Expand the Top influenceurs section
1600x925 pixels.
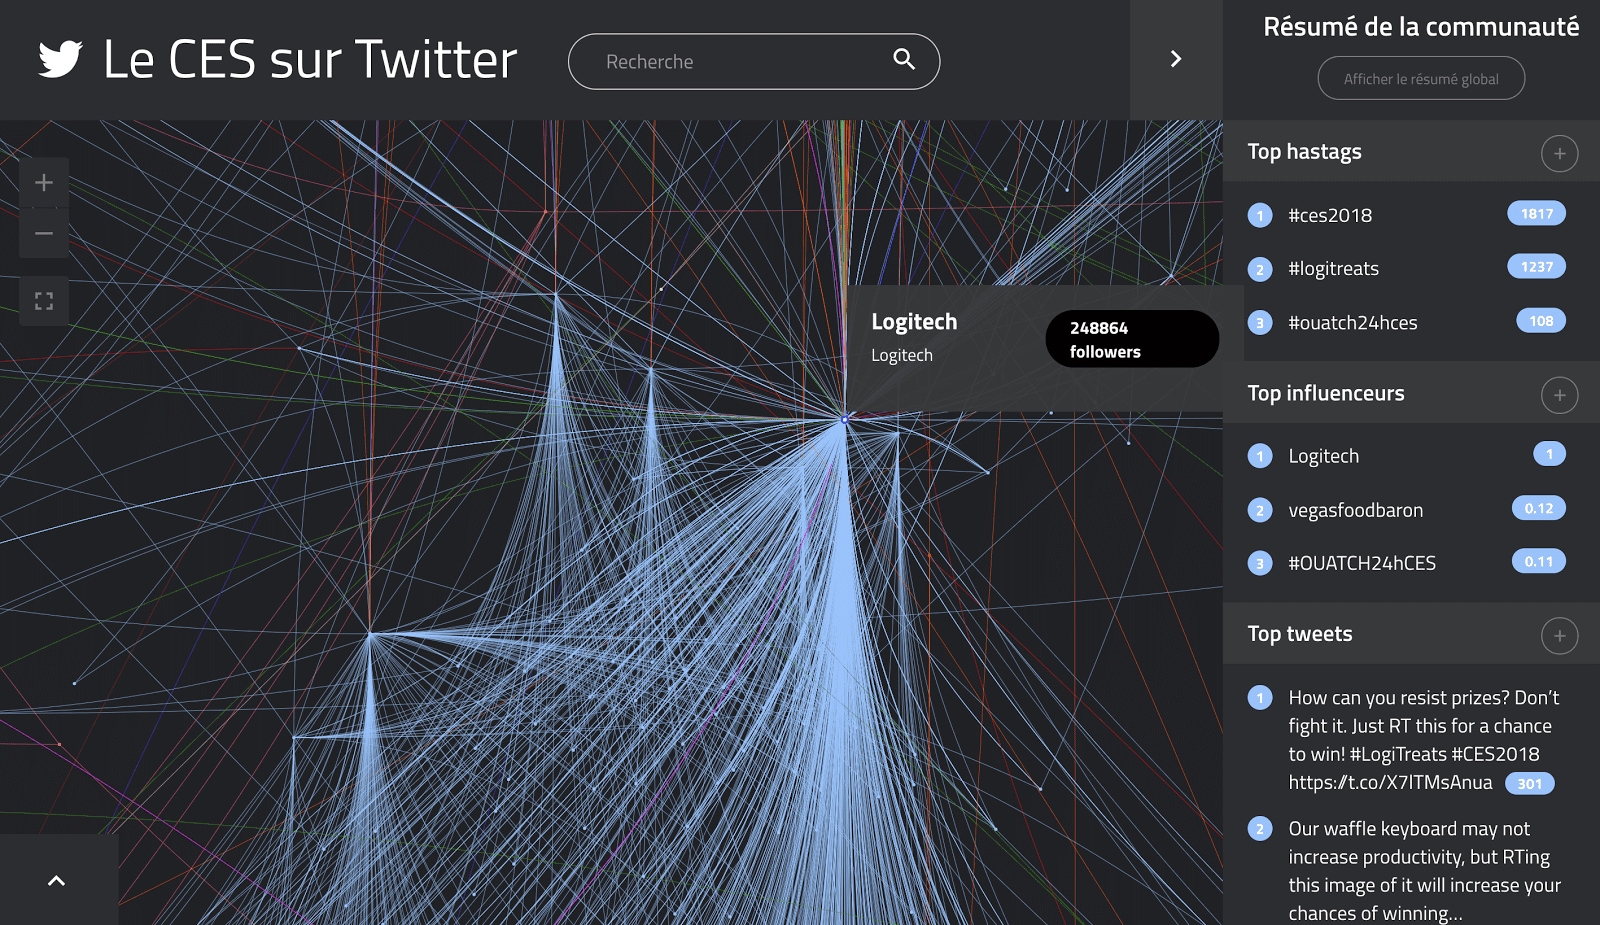[1560, 395]
